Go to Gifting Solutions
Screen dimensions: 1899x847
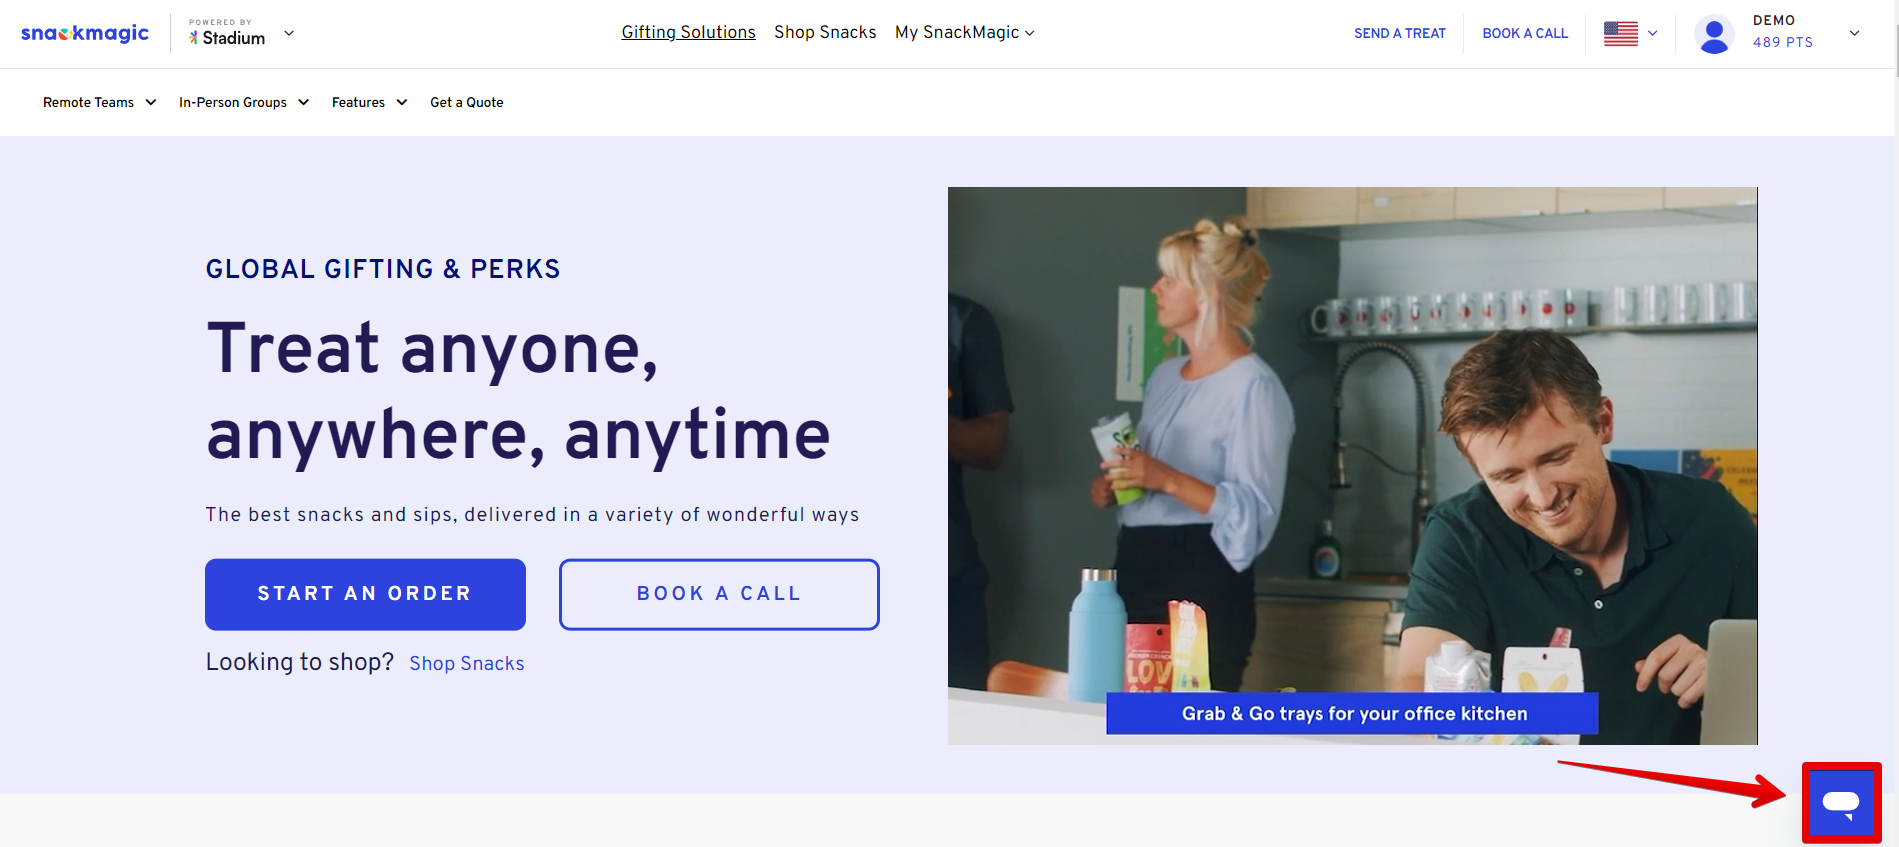[688, 32]
